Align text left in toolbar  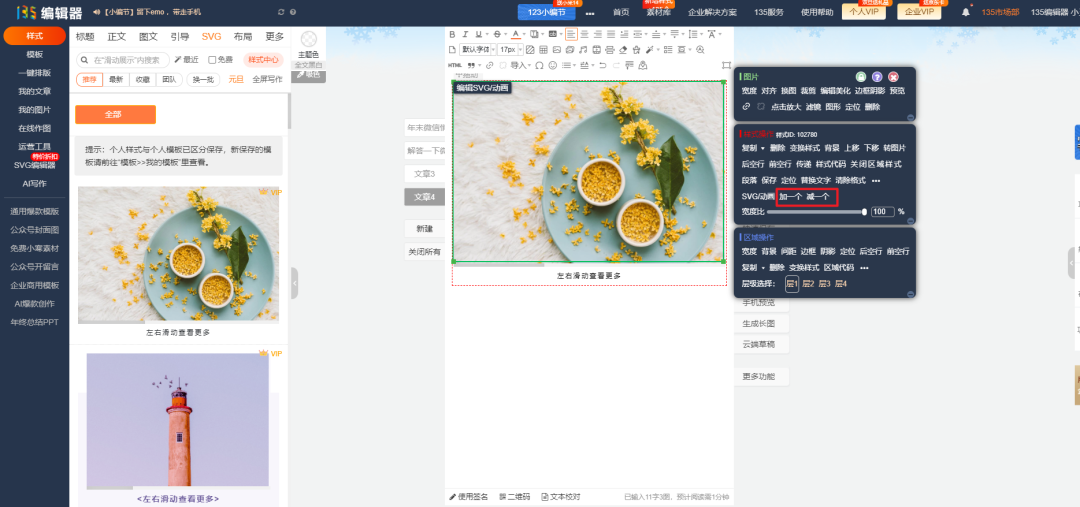pyautogui.click(x=572, y=34)
